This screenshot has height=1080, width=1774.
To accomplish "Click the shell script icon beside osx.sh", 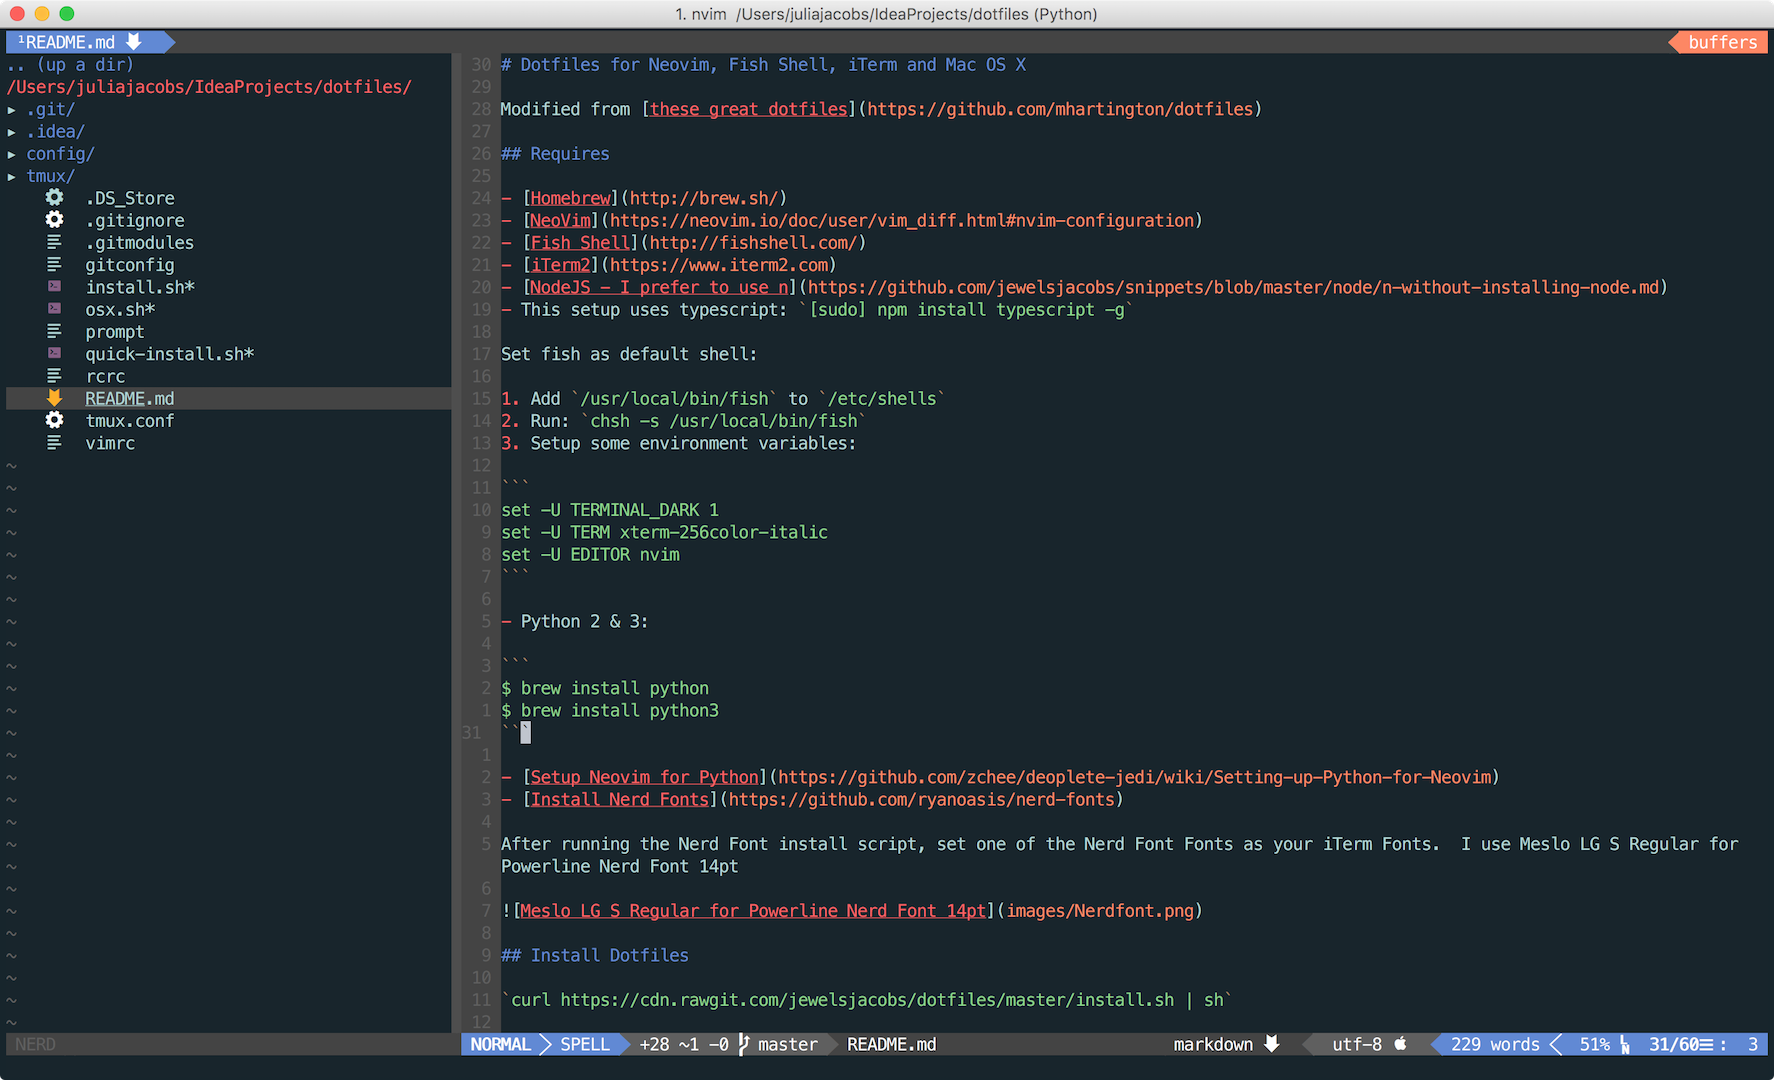I will point(54,309).
